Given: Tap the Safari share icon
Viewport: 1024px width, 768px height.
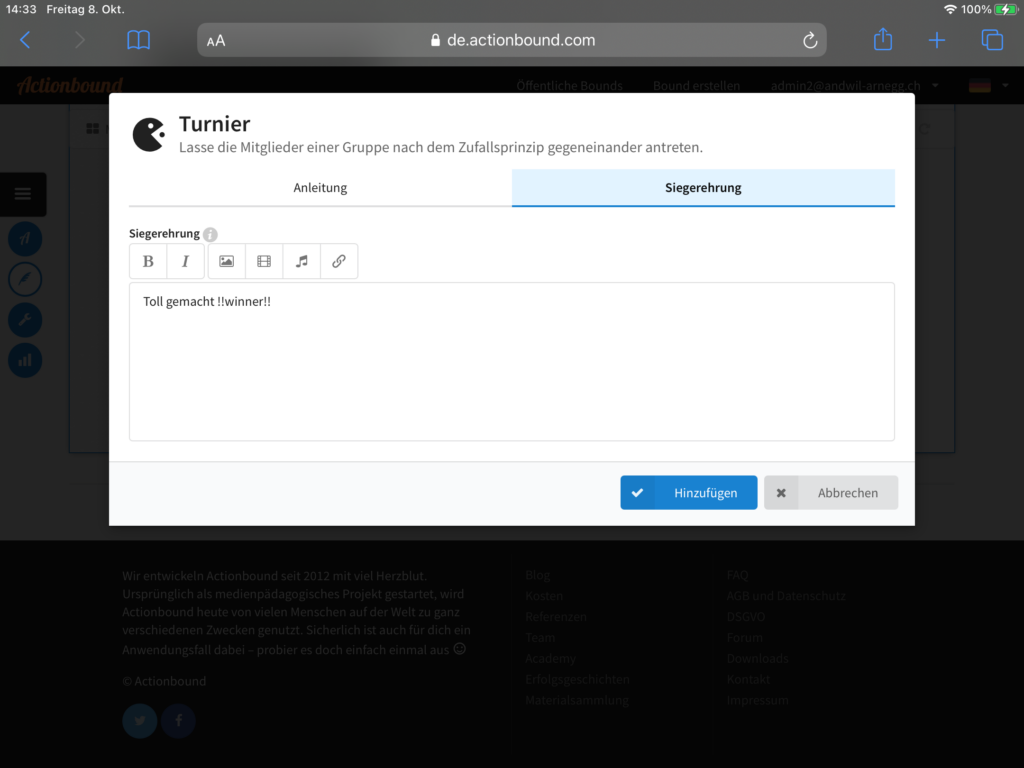Looking at the screenshot, I should (882, 40).
